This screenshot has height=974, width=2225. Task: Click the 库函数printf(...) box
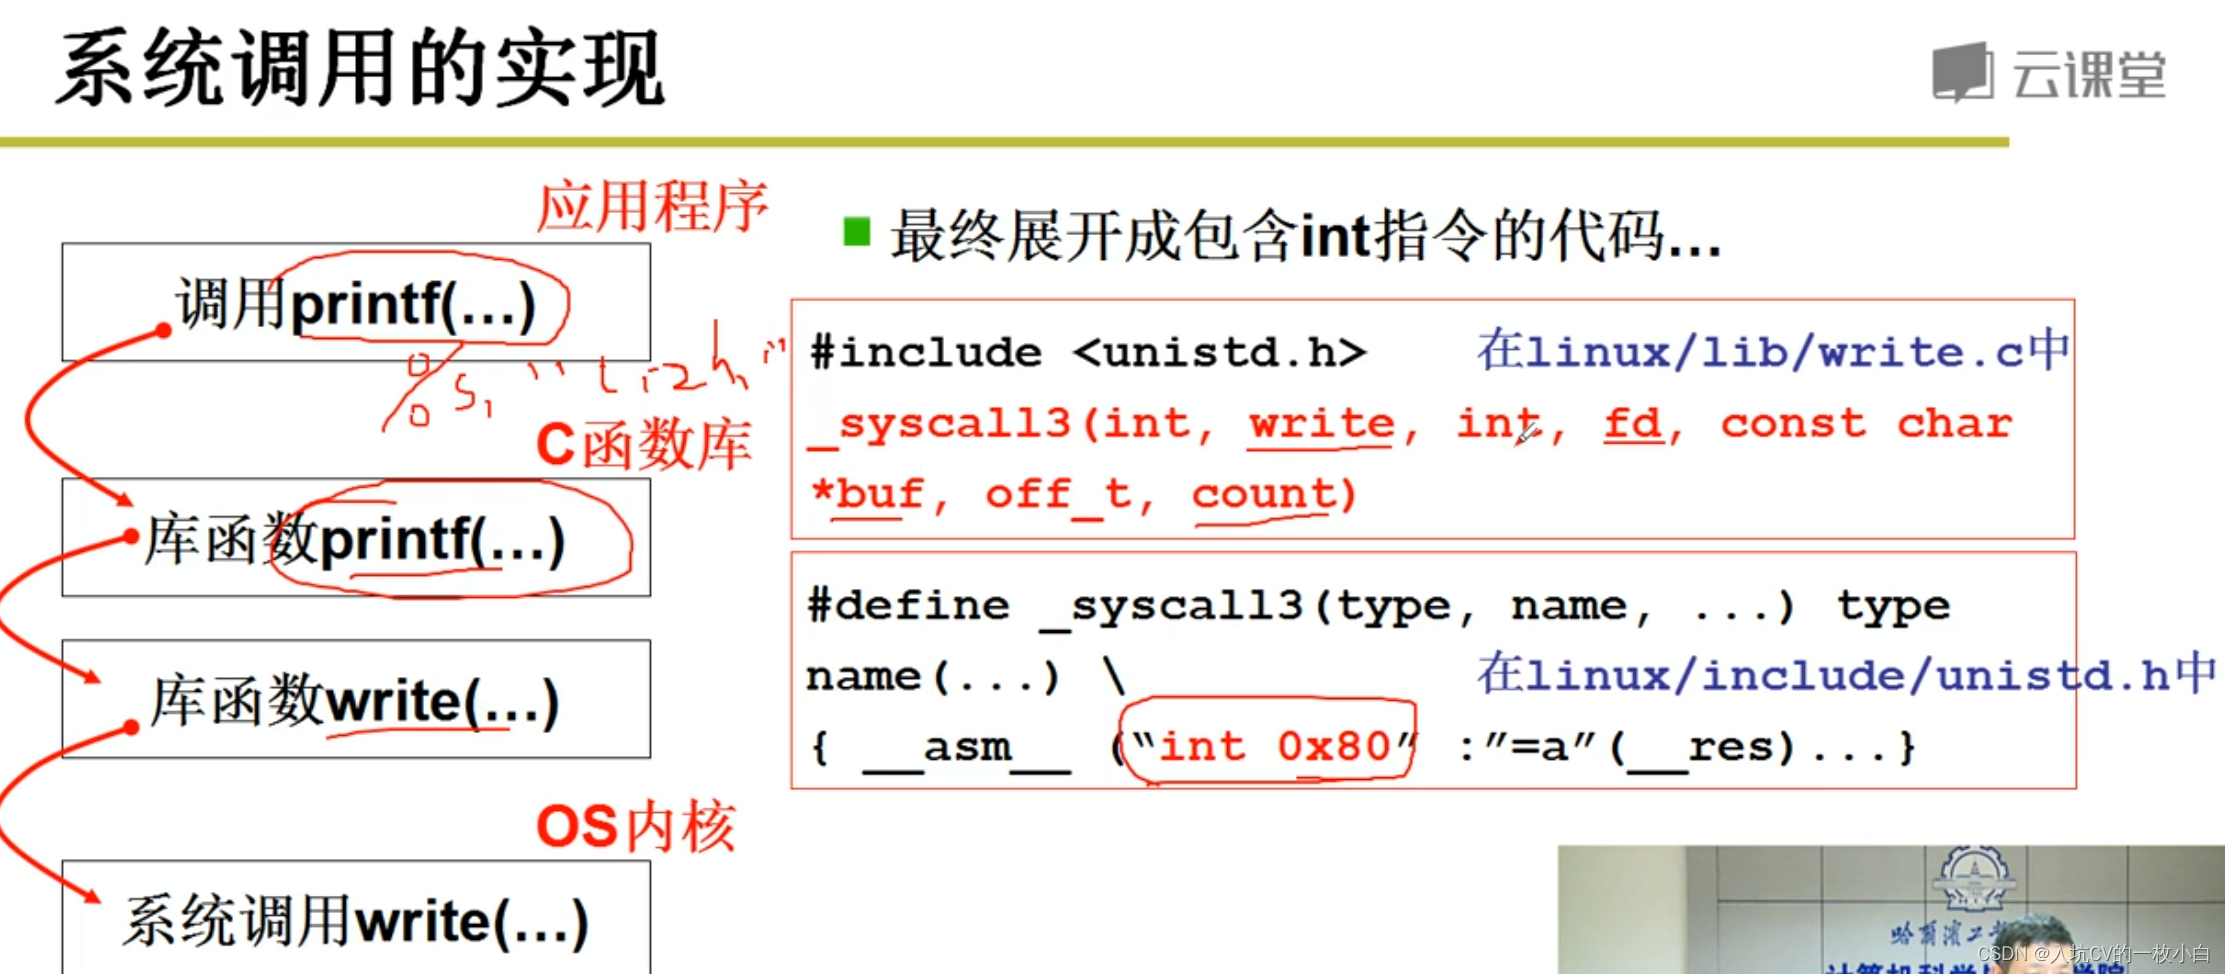click(x=356, y=538)
